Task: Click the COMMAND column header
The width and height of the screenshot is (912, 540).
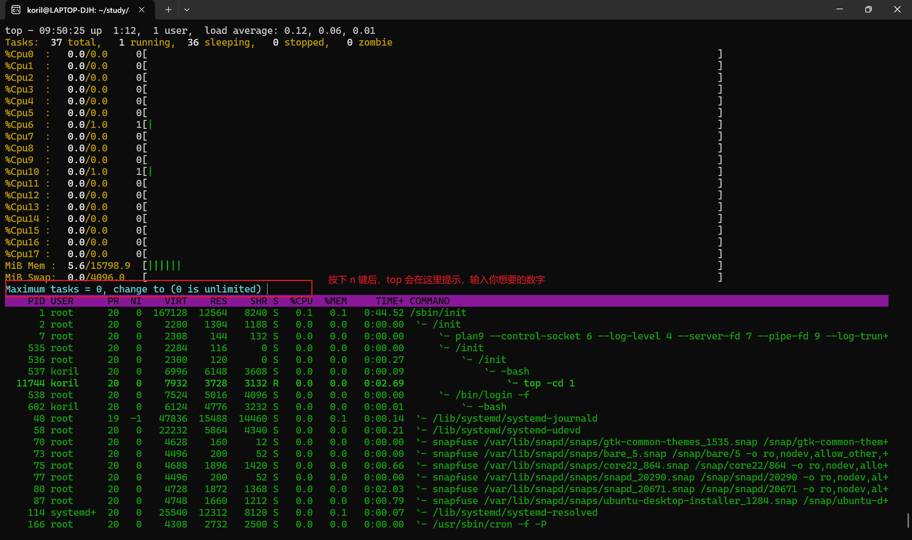Action: pyautogui.click(x=429, y=301)
